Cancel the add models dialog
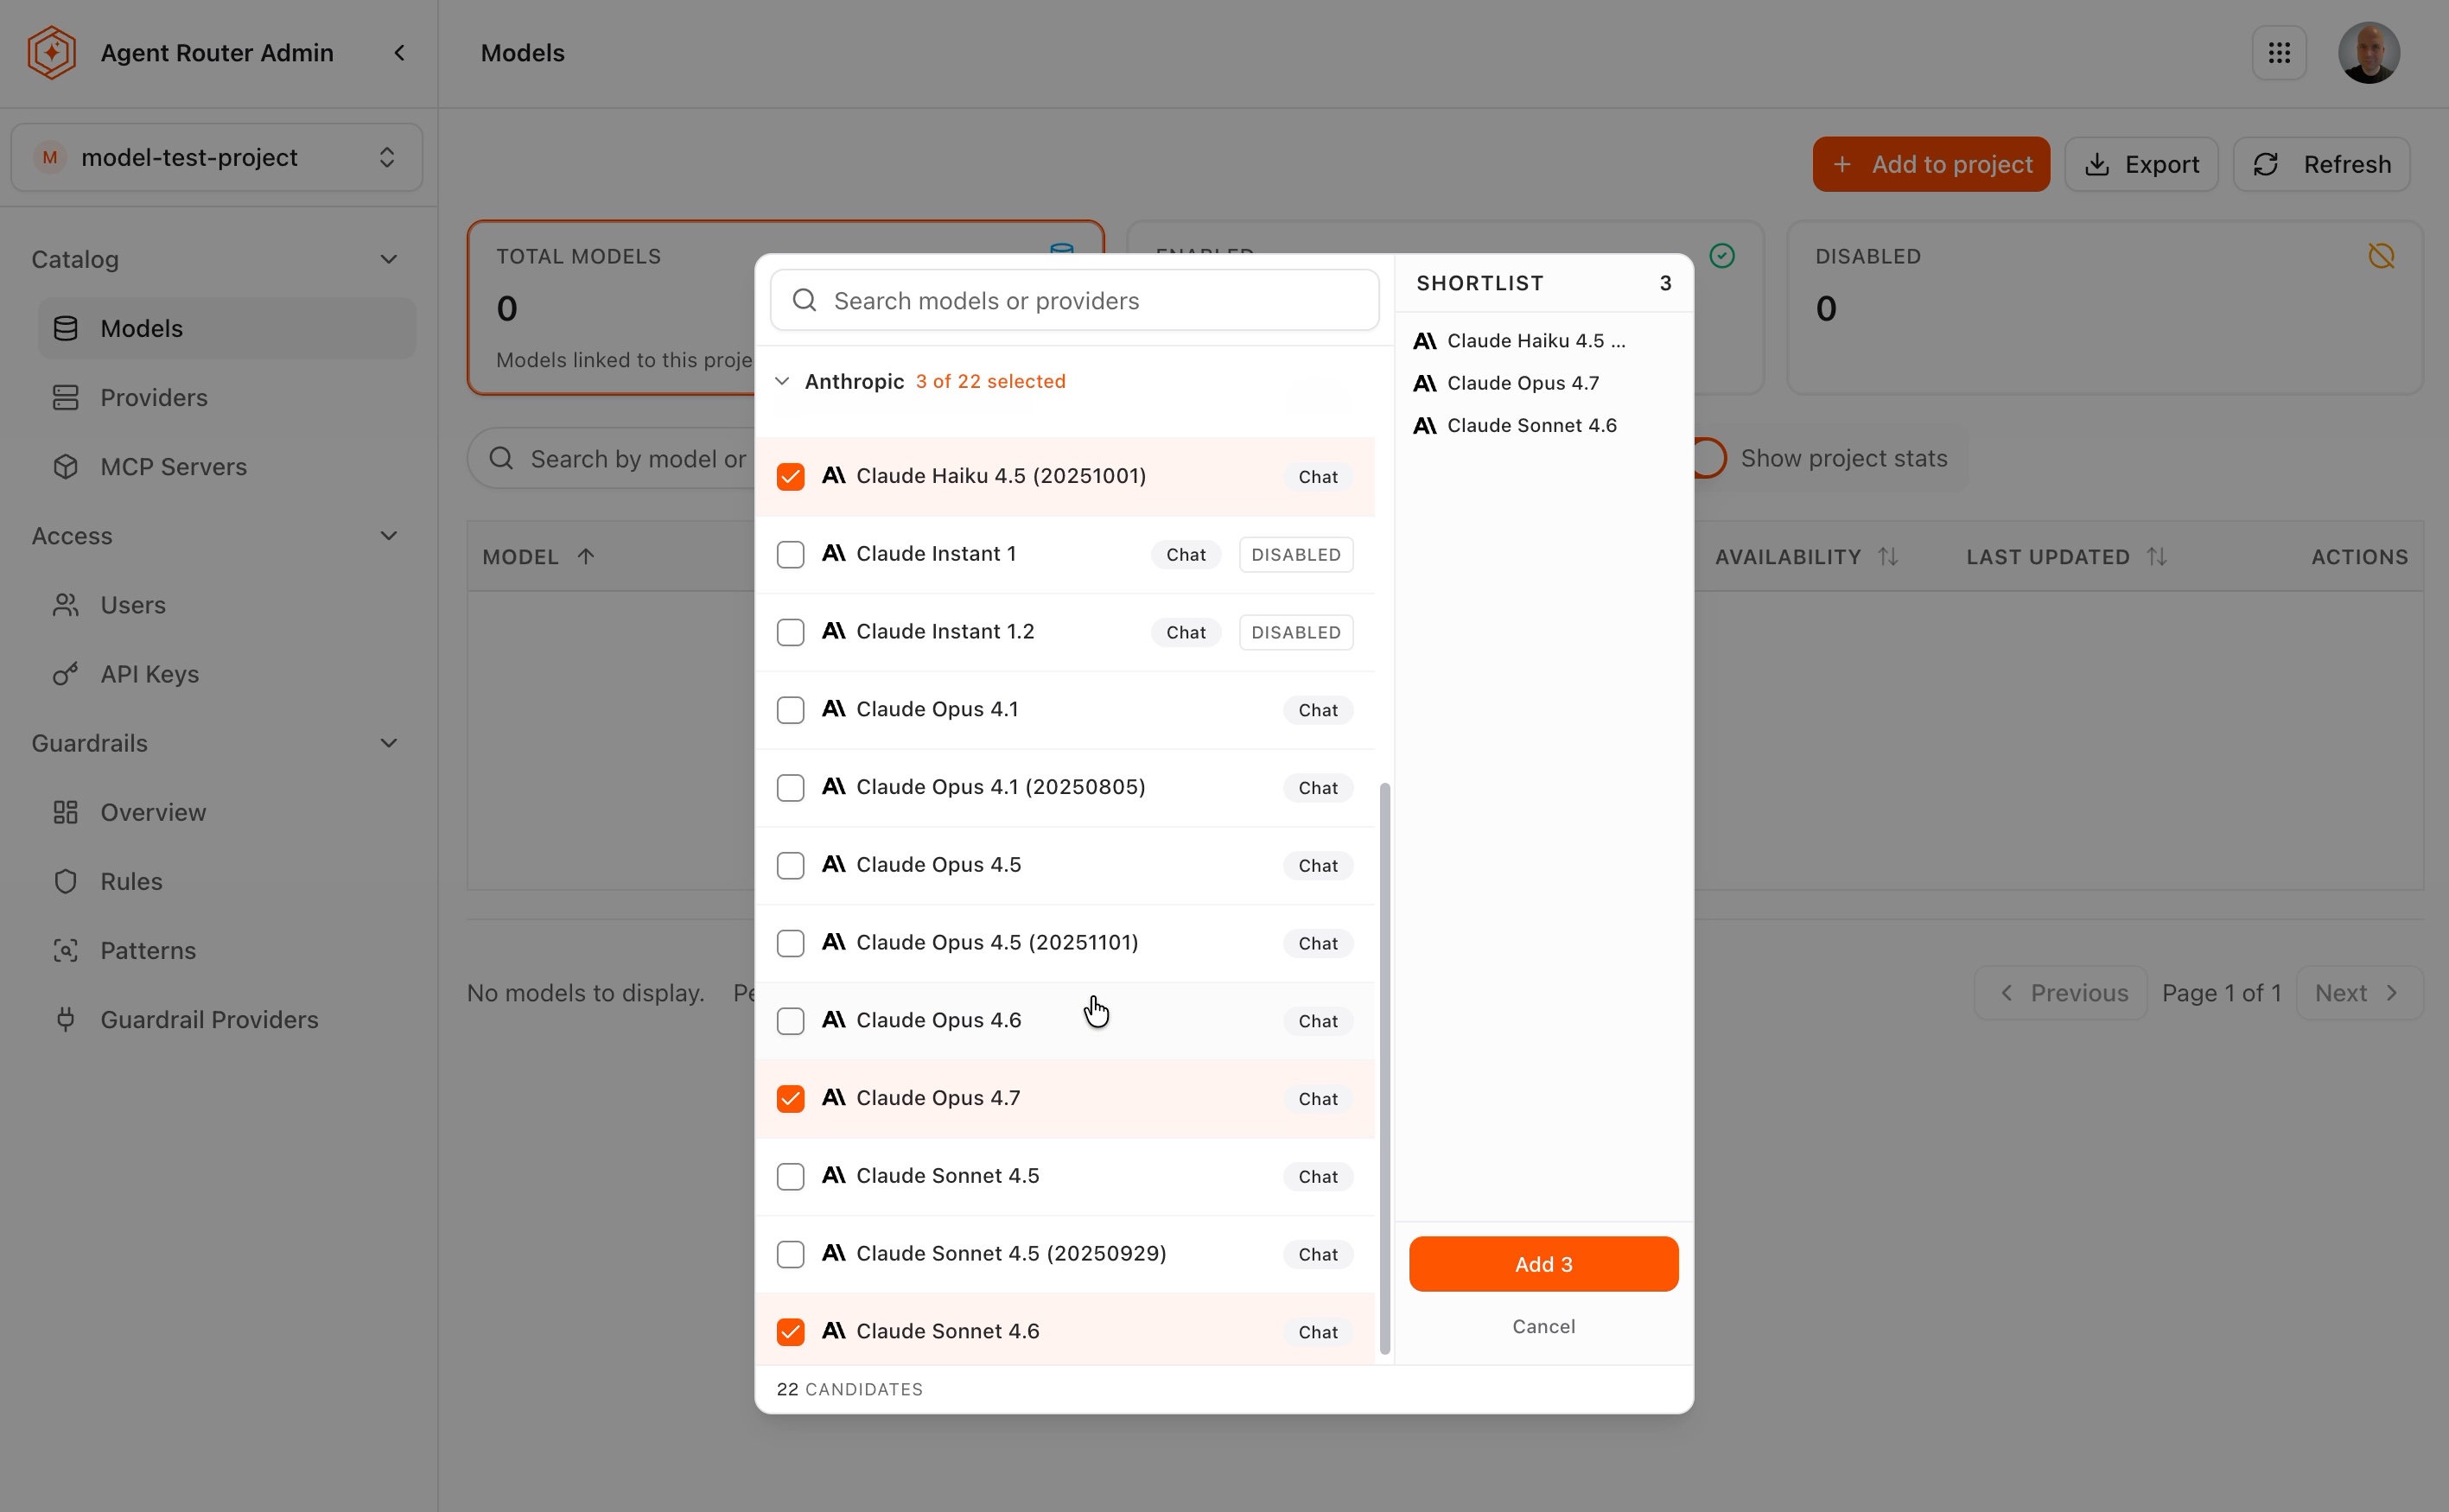The image size is (2449, 1512). tap(1543, 1326)
